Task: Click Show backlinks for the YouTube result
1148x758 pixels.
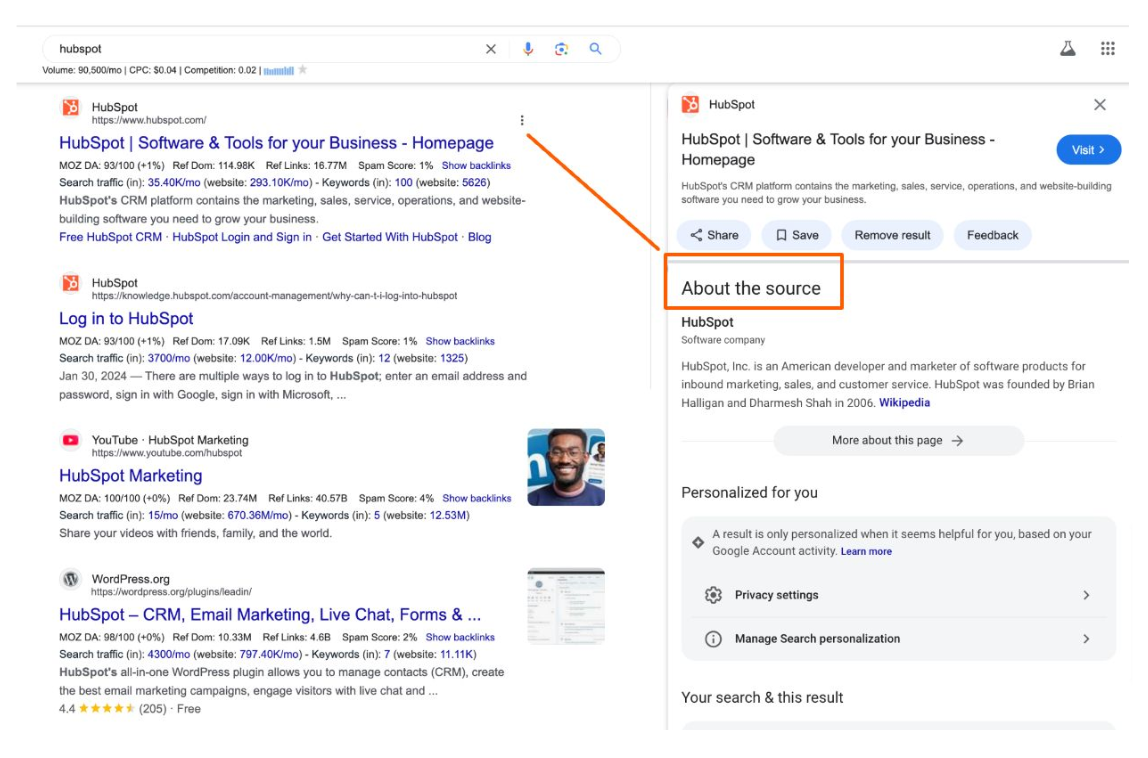Action: pos(477,498)
